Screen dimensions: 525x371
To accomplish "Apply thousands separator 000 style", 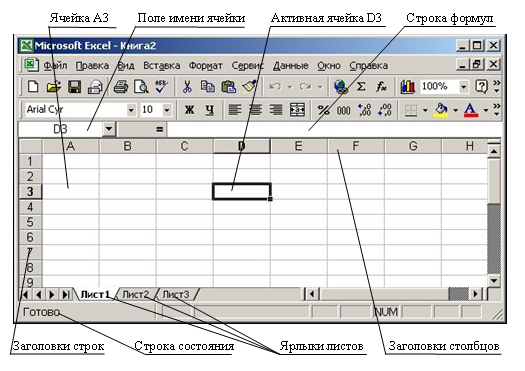I will click(x=344, y=109).
